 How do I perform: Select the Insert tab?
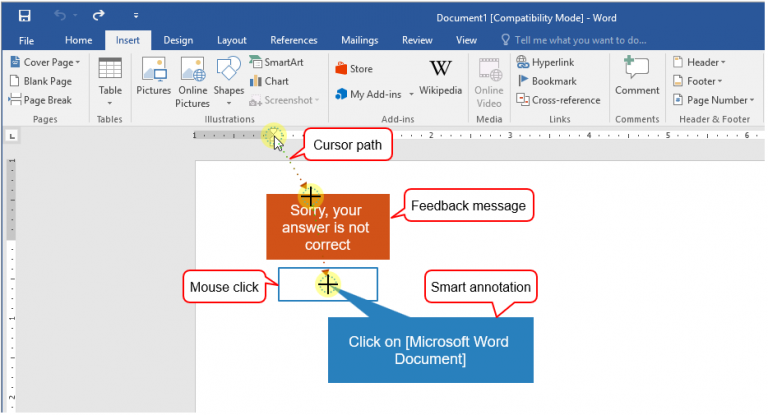[128, 40]
